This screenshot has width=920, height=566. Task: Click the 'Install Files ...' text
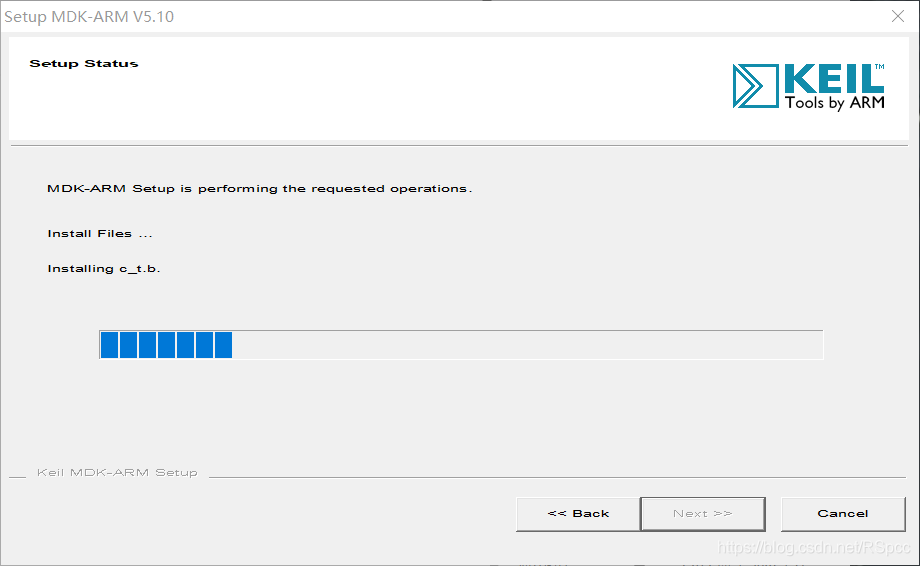pos(100,233)
